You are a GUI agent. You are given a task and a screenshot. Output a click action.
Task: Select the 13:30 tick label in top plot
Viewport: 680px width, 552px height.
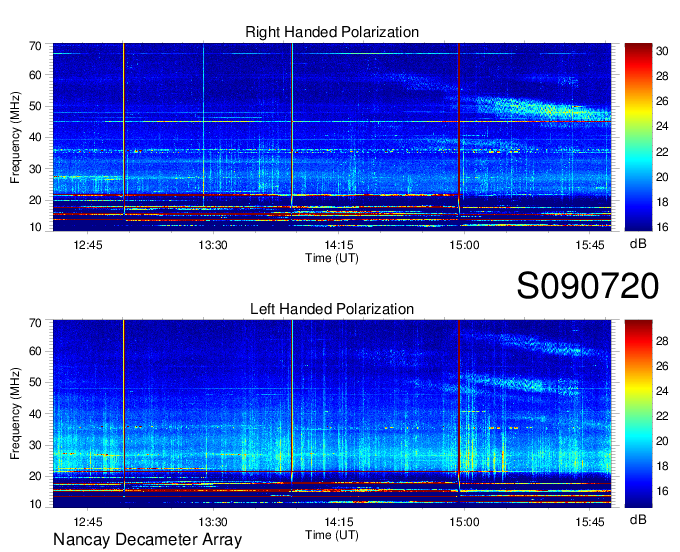(x=213, y=245)
